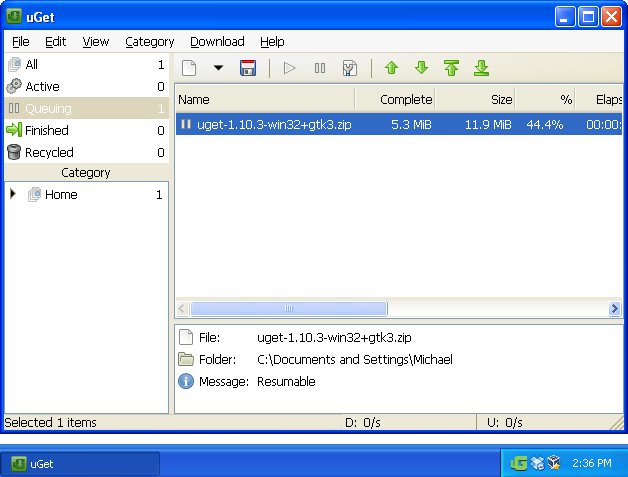Sort list by the Size column header
628x477 pixels.
click(x=475, y=99)
